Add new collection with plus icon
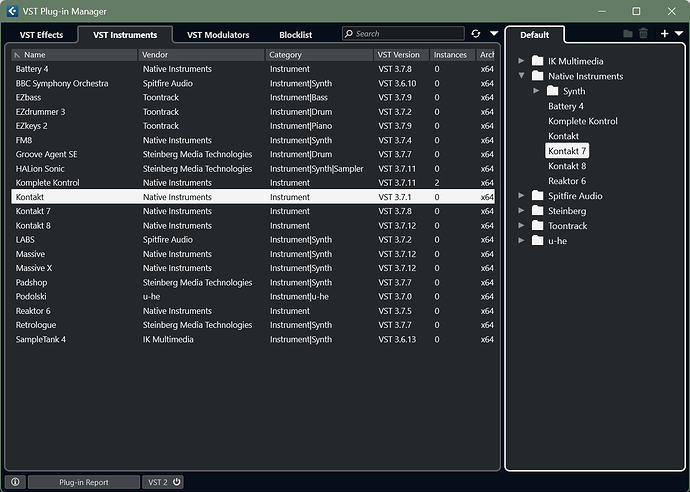The image size is (690, 492). 664,33
